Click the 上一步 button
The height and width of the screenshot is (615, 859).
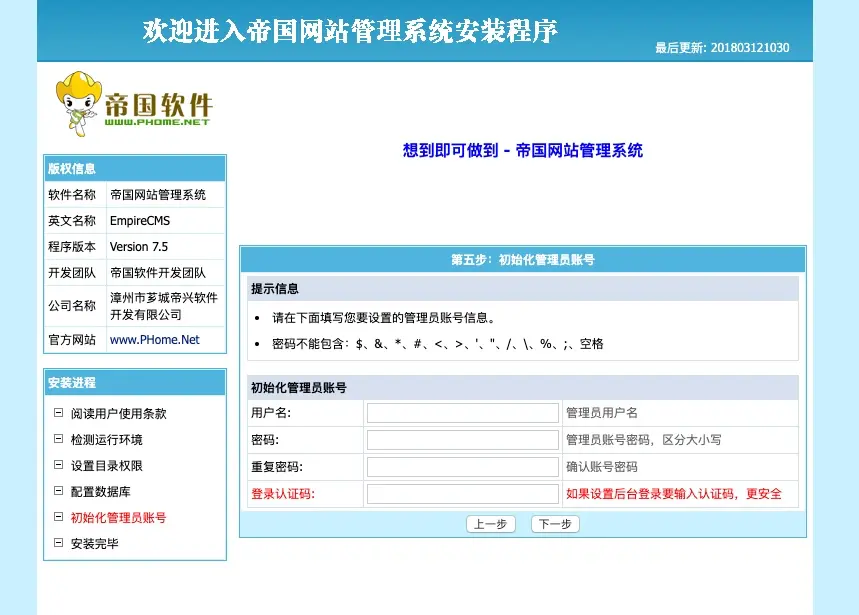[x=490, y=524]
